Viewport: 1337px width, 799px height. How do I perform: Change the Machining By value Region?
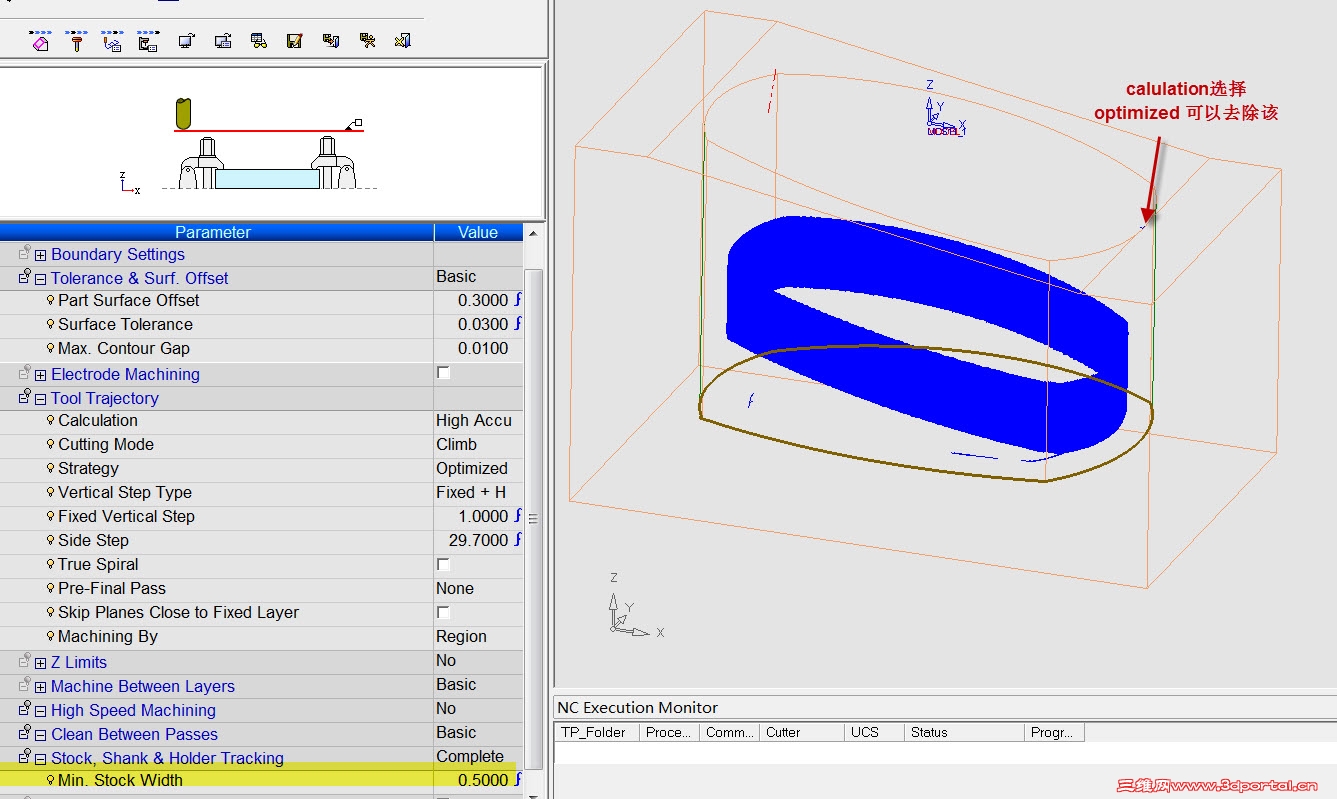coord(479,637)
